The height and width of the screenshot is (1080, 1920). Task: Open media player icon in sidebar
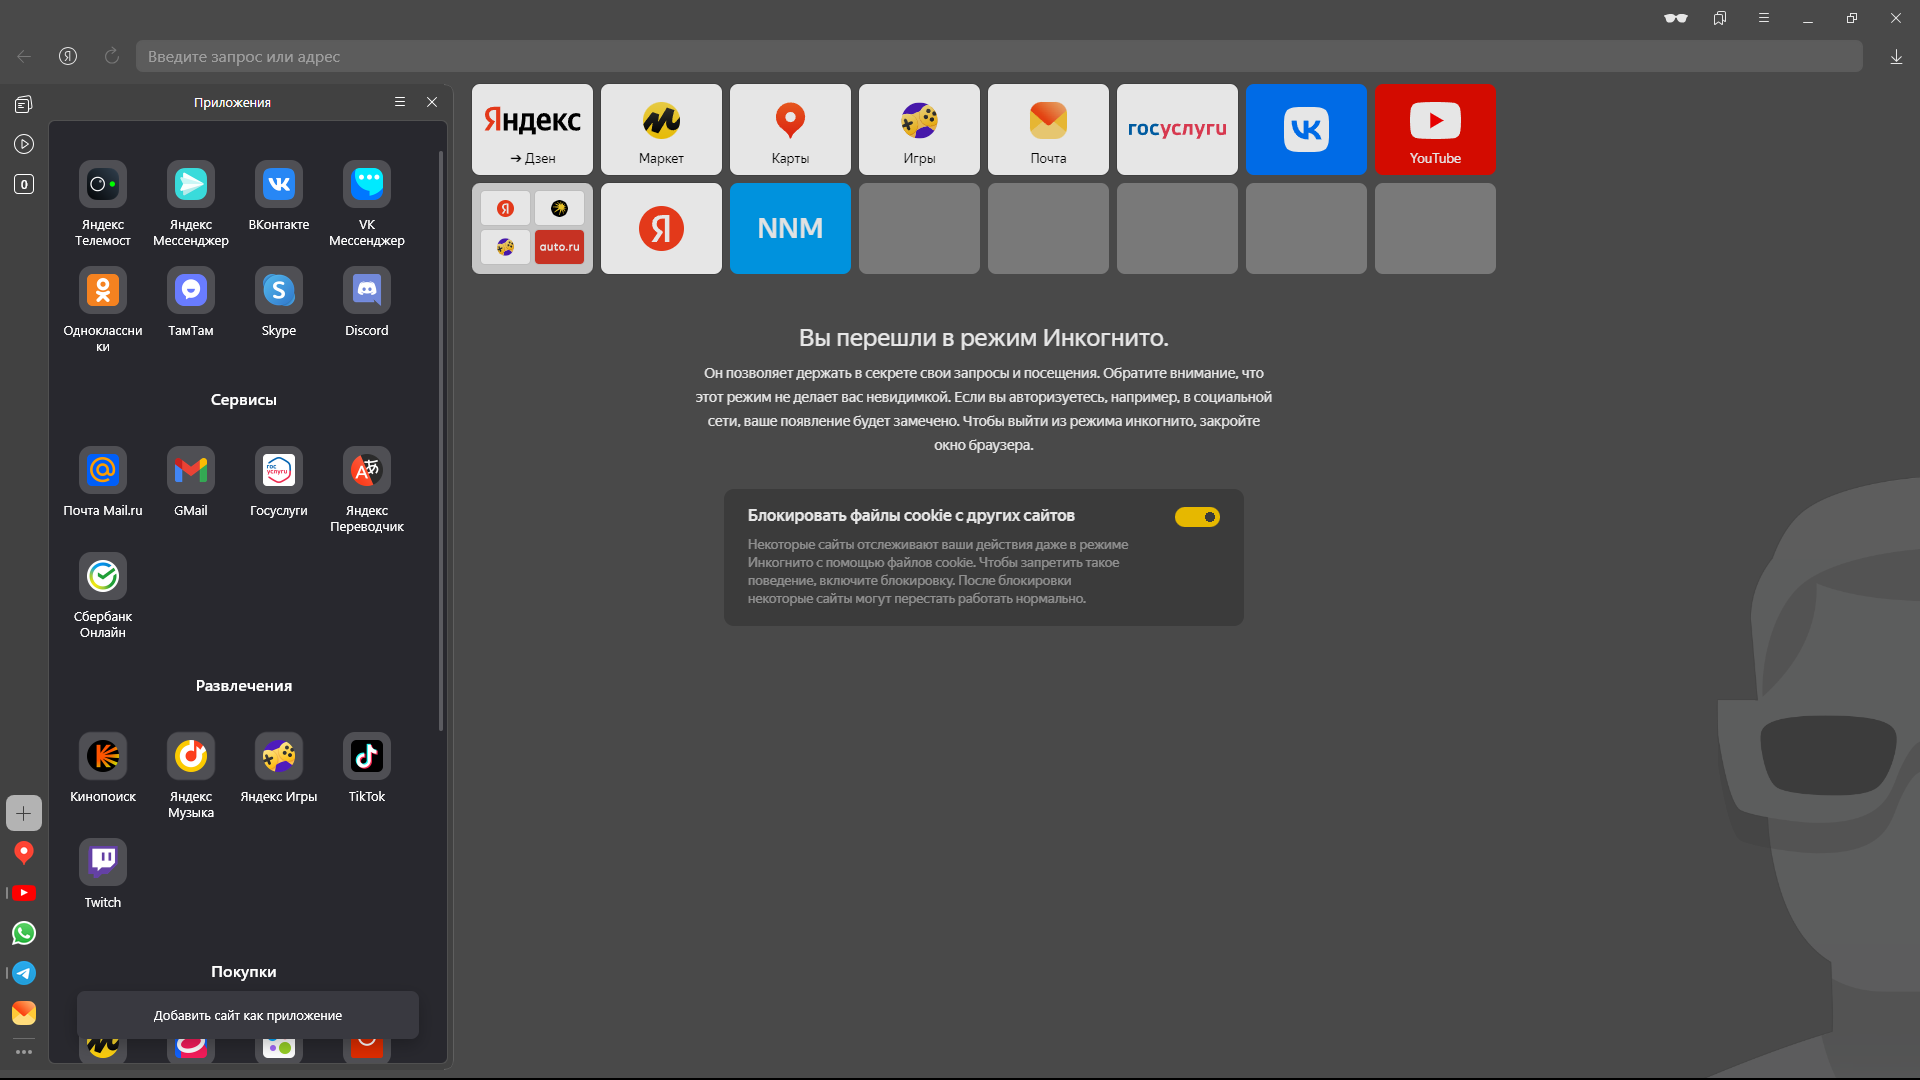click(24, 144)
